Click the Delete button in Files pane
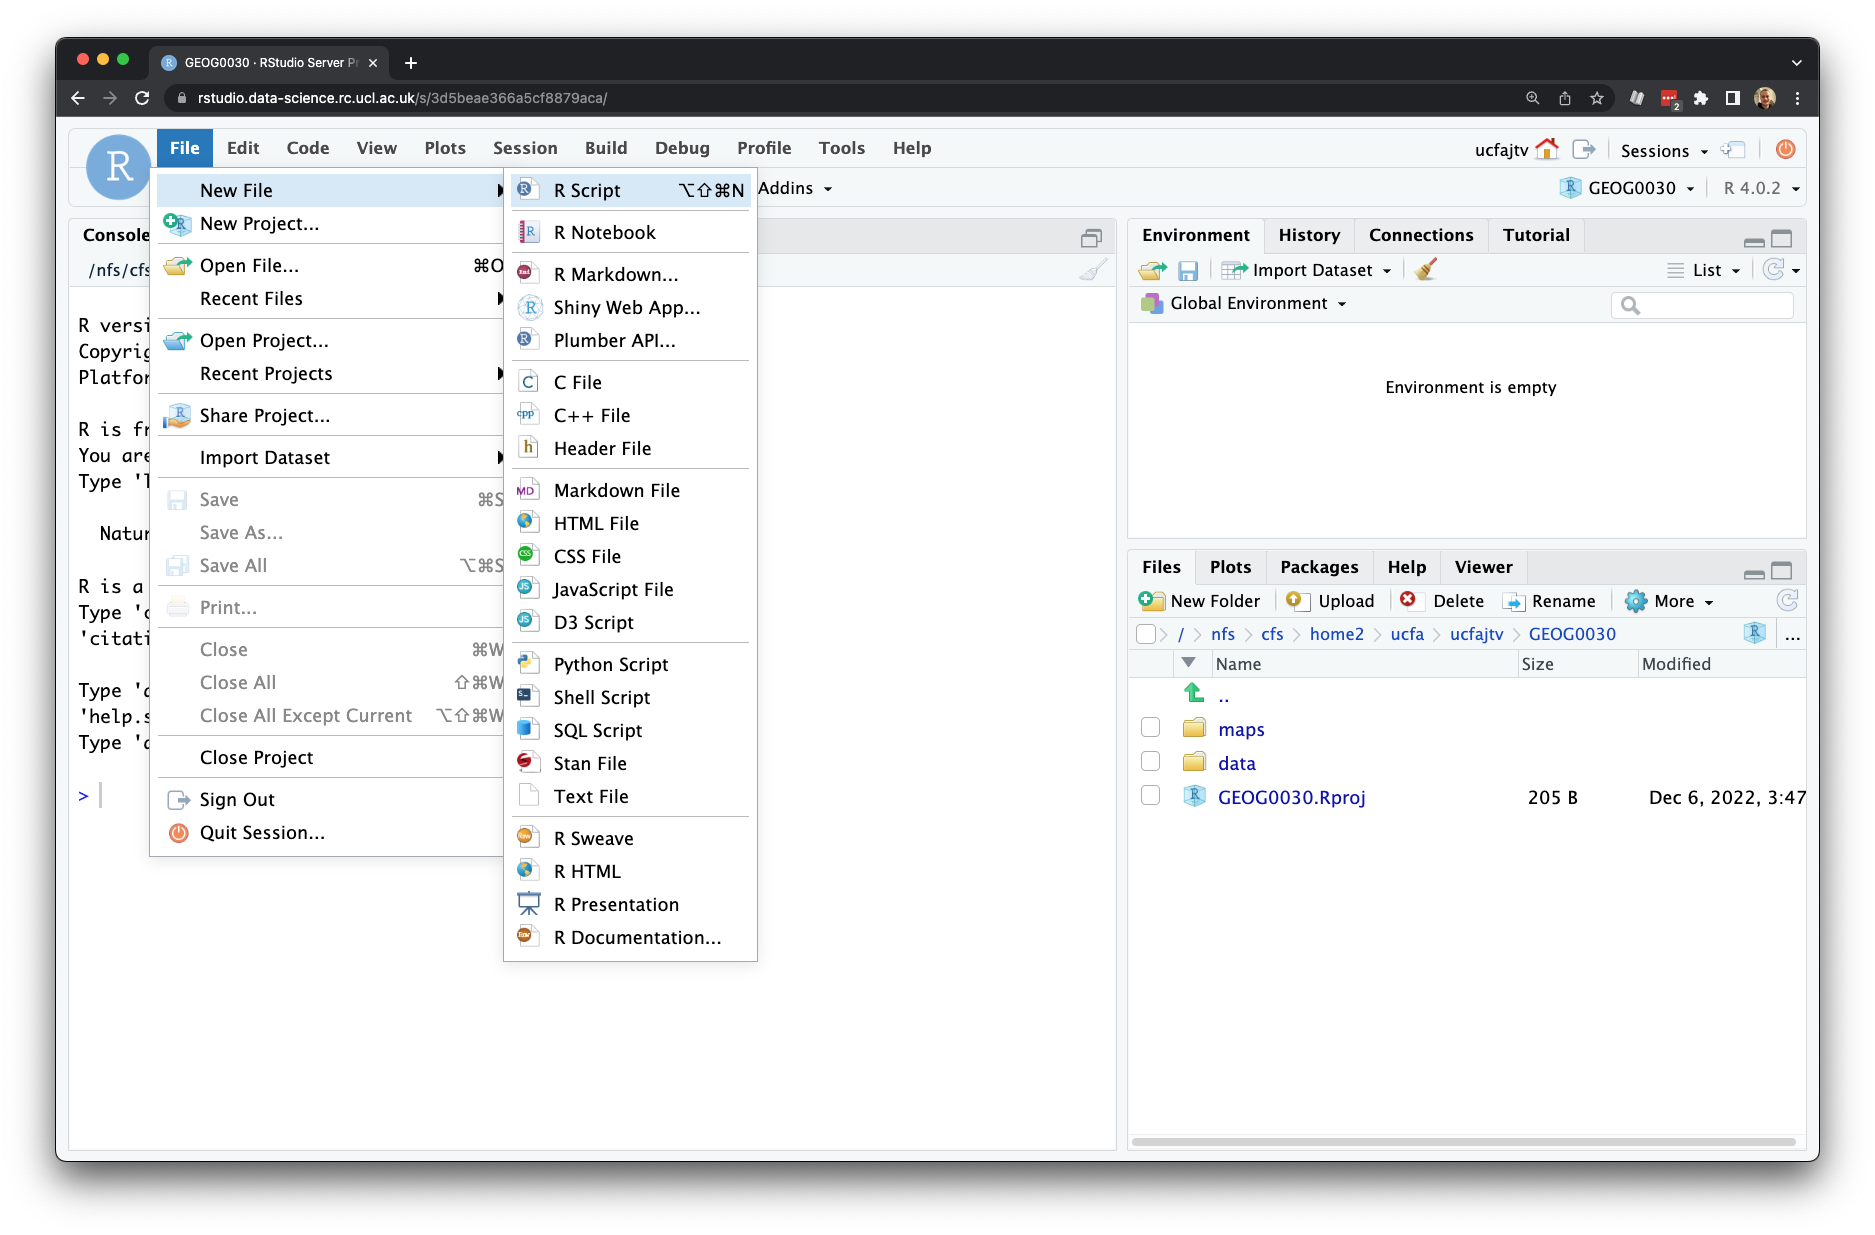Viewport: 1875px width, 1235px height. [x=1442, y=601]
